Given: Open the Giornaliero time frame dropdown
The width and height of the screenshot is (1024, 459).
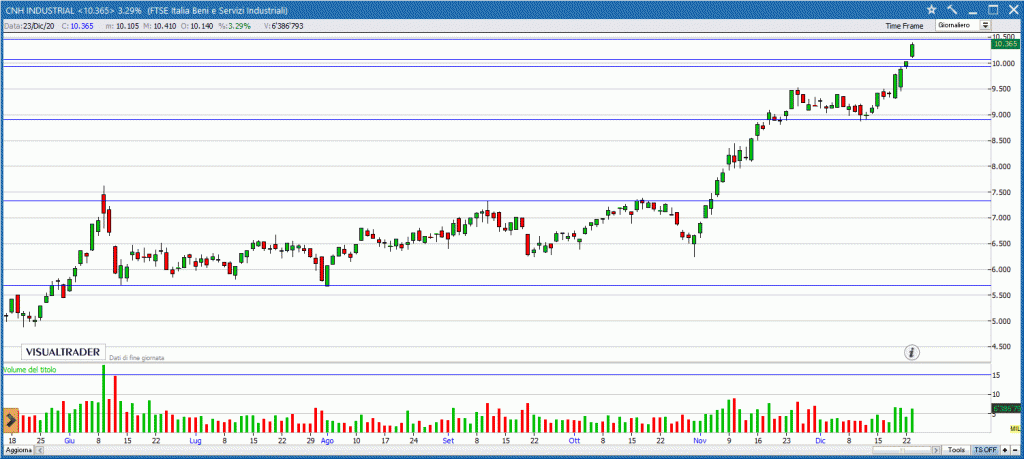Looking at the screenshot, I should tap(963, 25).
